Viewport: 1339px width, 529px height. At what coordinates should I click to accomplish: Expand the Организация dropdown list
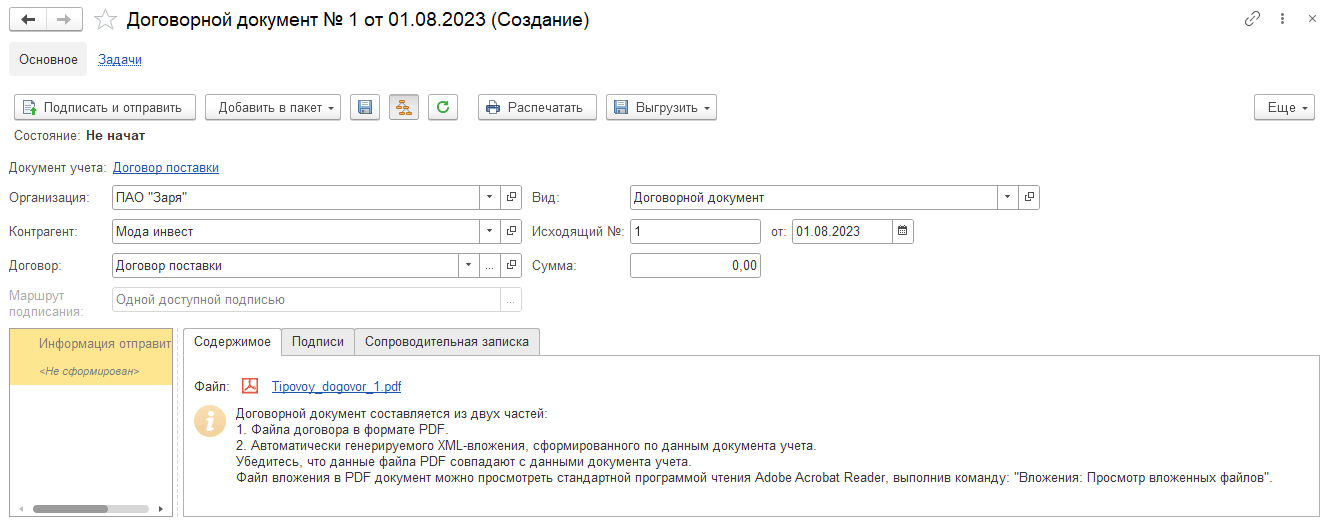[490, 198]
